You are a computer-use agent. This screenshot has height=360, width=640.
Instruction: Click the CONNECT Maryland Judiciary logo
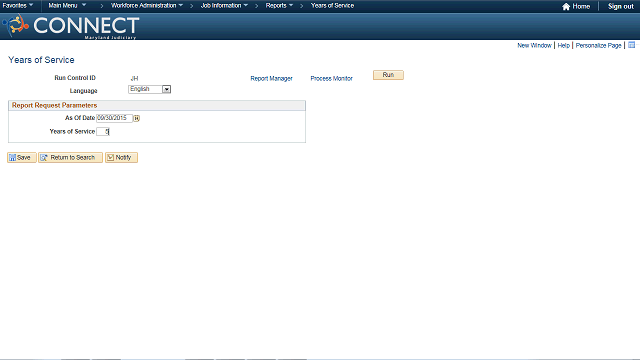tap(71, 27)
